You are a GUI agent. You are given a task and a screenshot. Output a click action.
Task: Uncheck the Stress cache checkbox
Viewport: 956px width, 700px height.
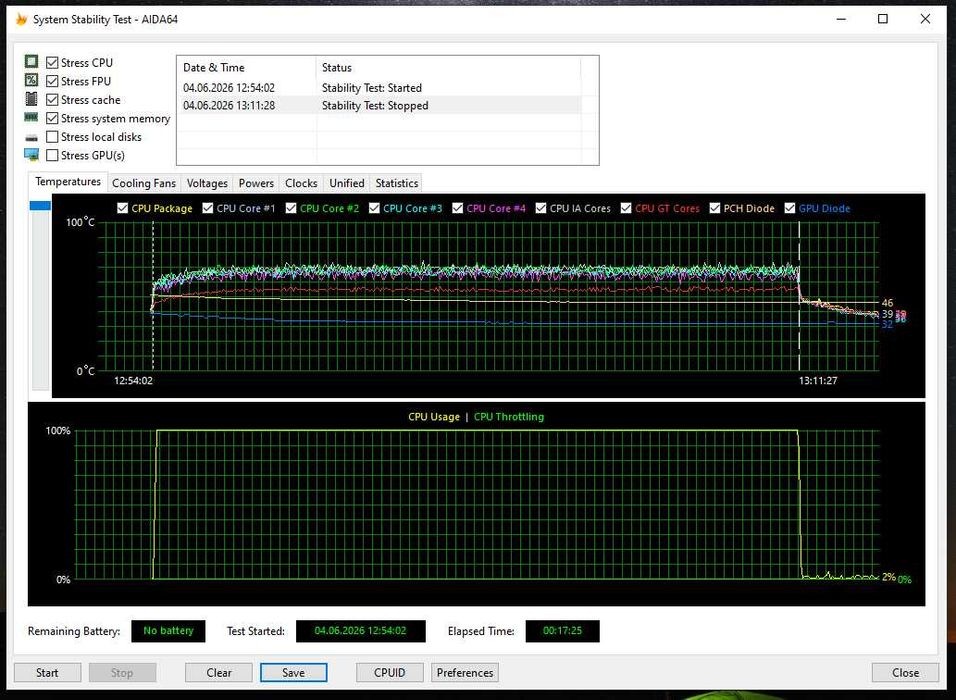click(x=52, y=99)
